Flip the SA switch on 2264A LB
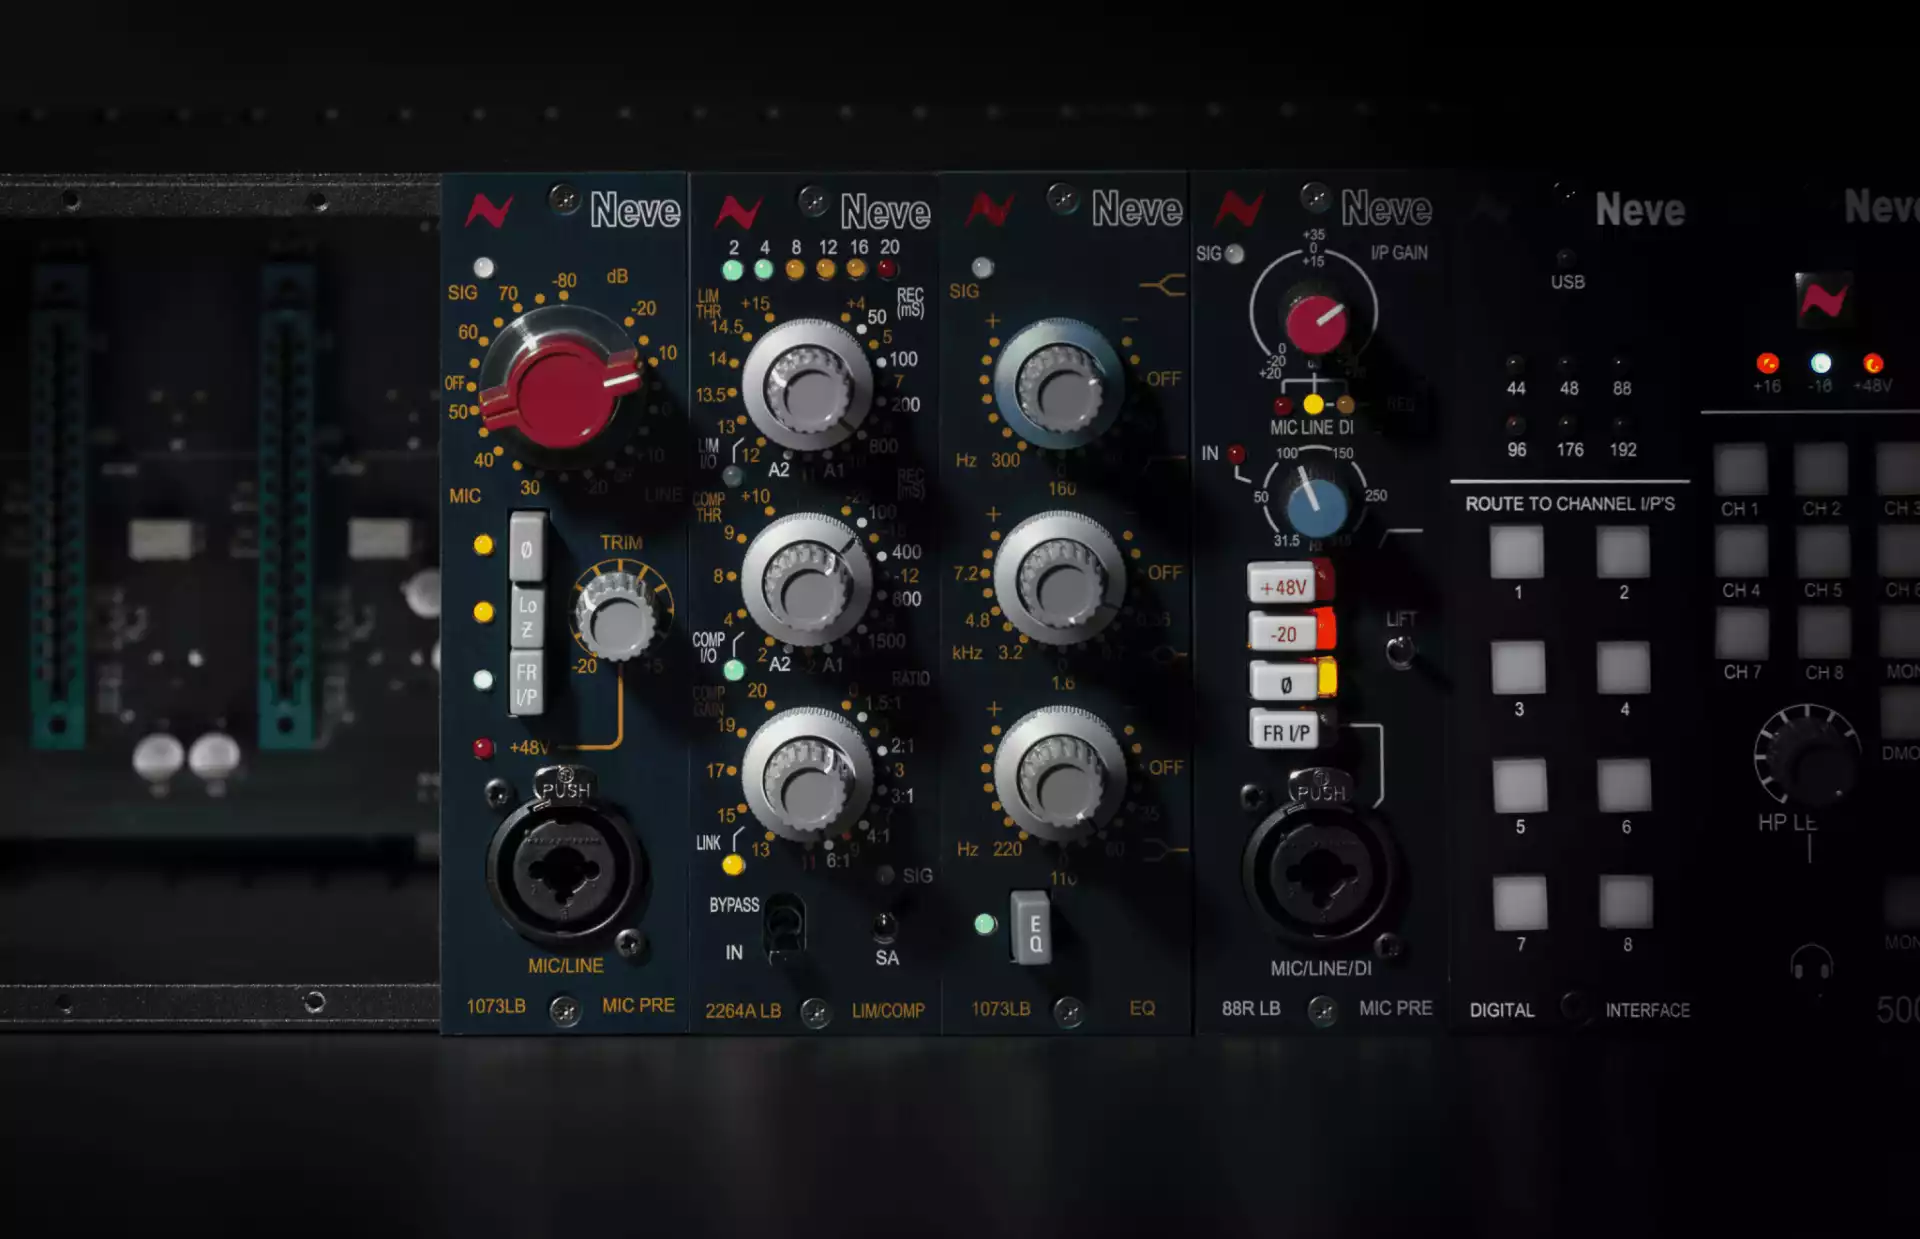 click(884, 926)
